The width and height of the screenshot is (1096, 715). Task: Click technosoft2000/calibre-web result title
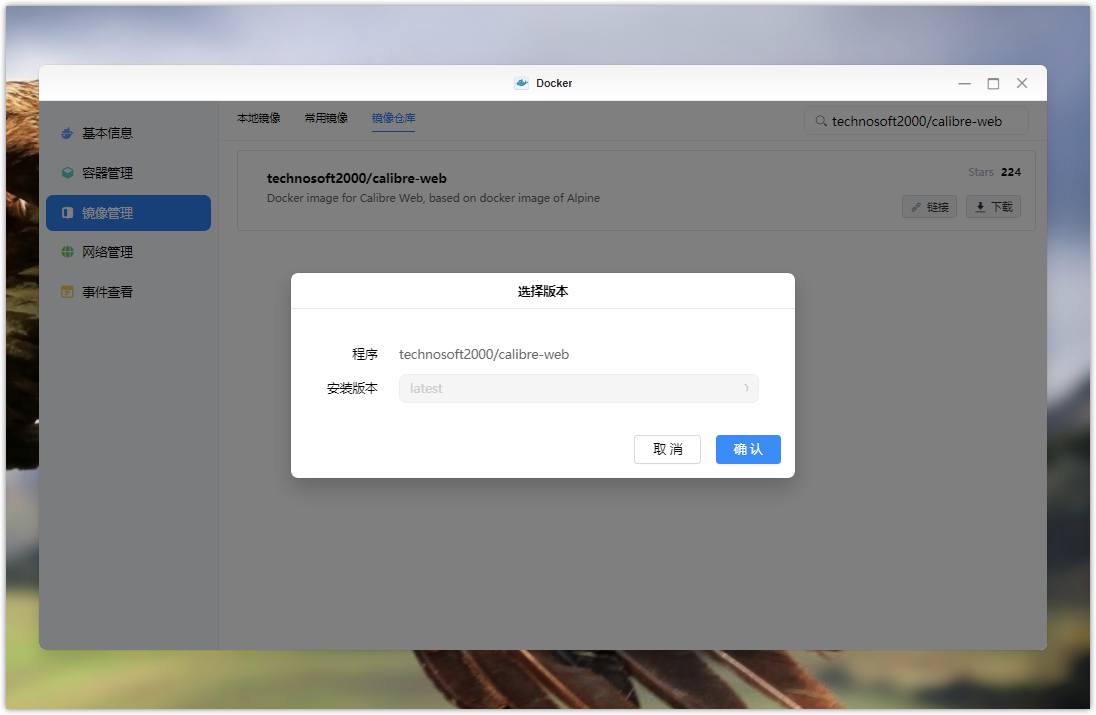(356, 178)
